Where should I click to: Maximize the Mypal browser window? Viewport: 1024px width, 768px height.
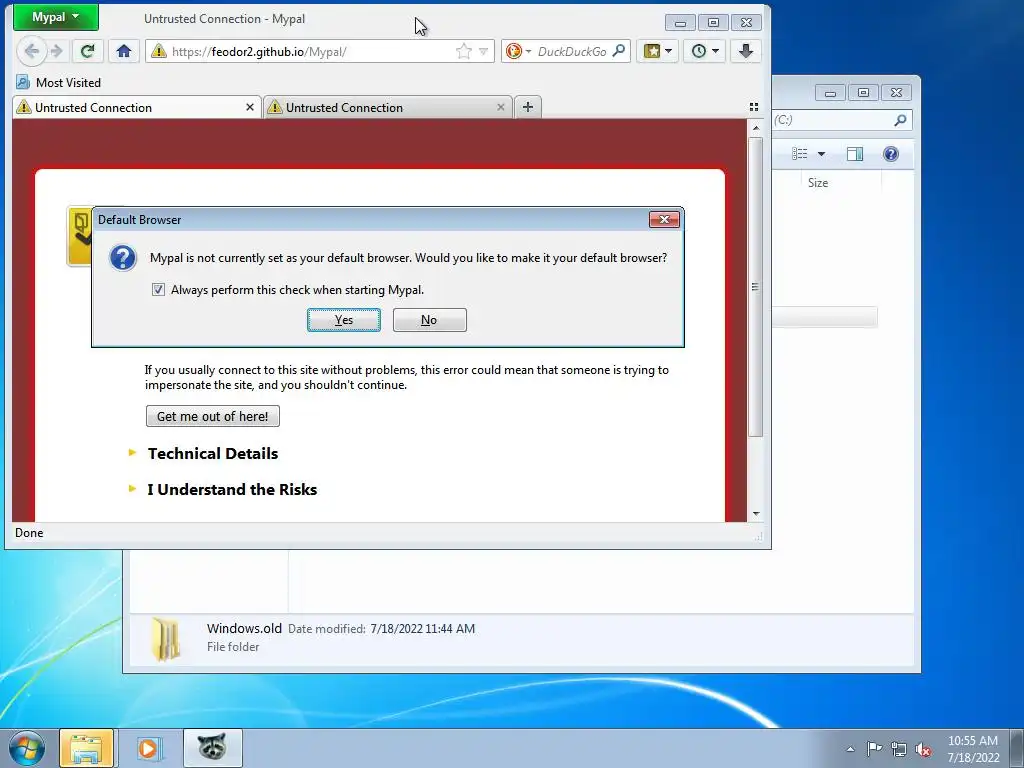(x=713, y=23)
